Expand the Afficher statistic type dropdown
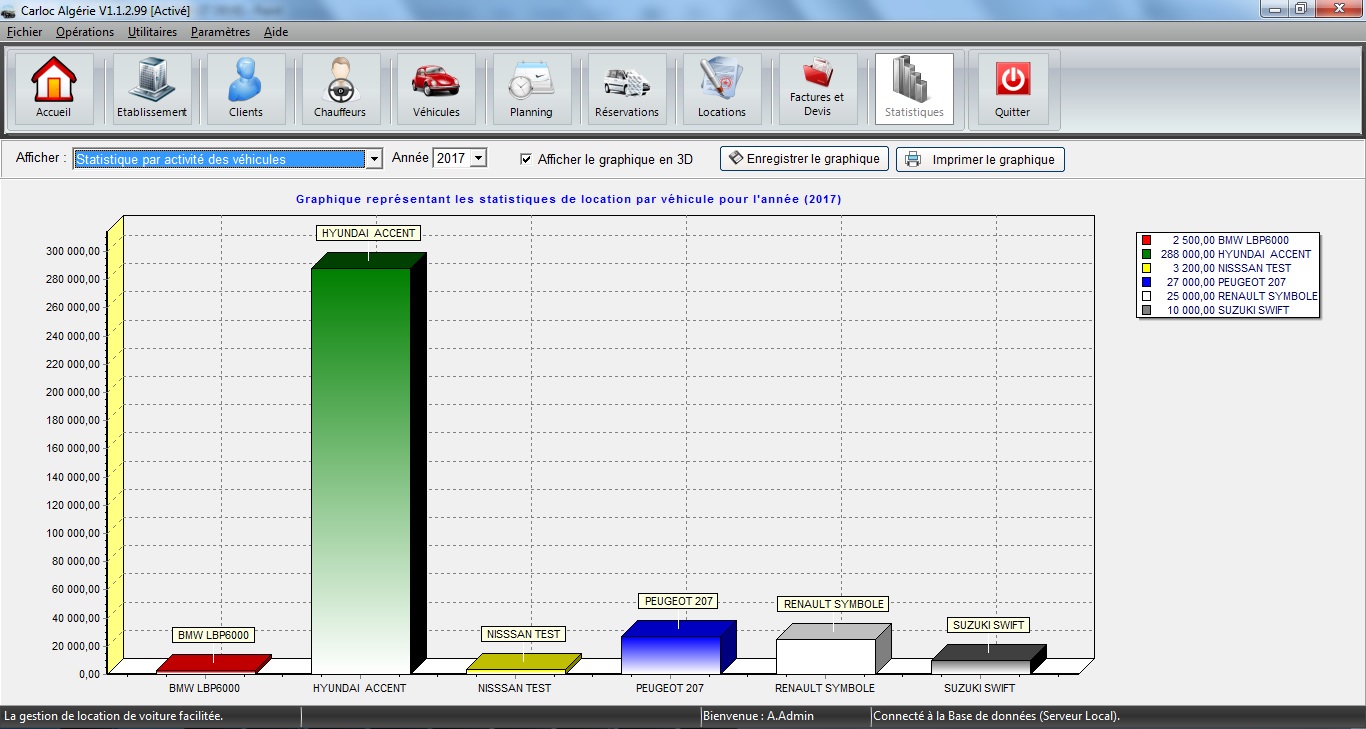This screenshot has width=1366, height=729. click(374, 159)
